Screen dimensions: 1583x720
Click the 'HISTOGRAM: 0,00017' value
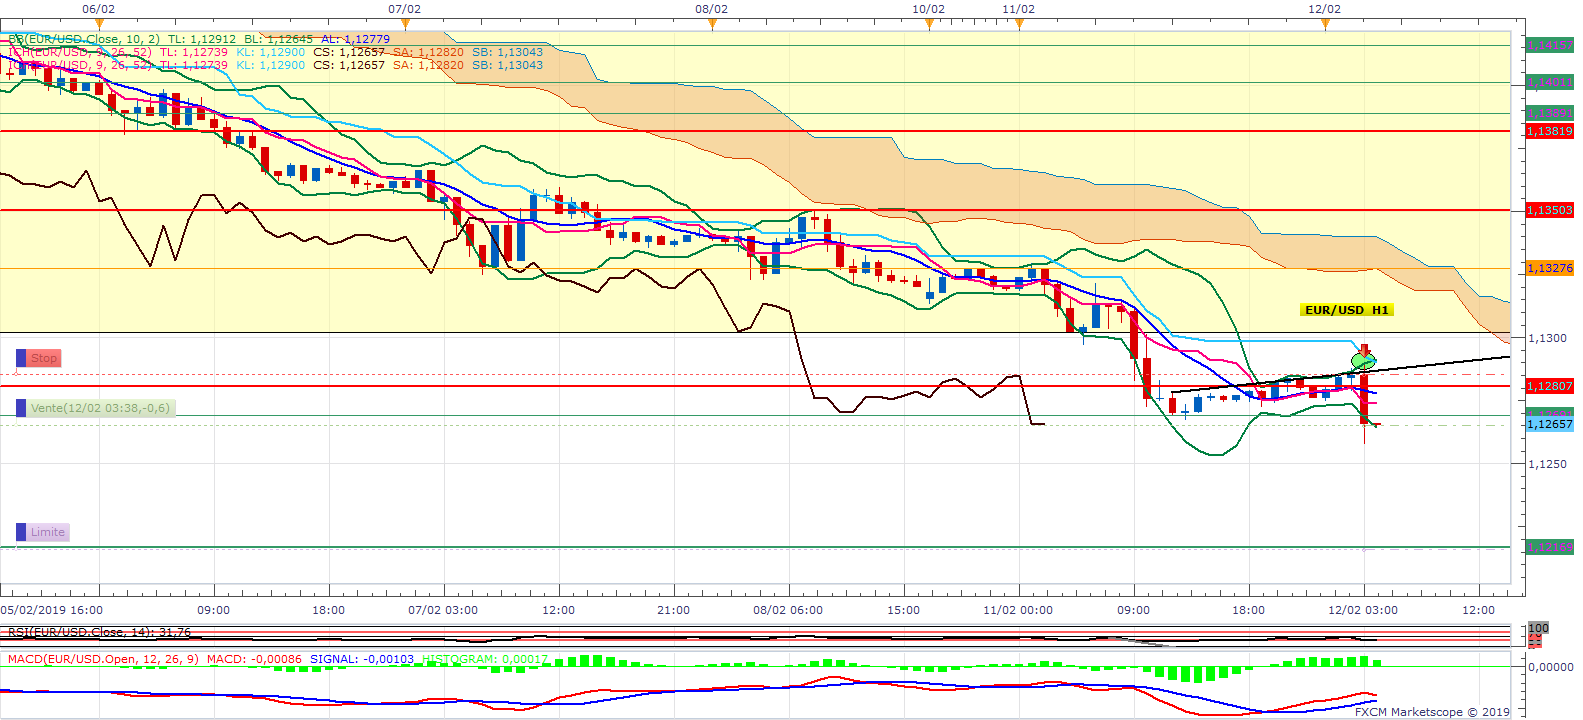(486, 659)
